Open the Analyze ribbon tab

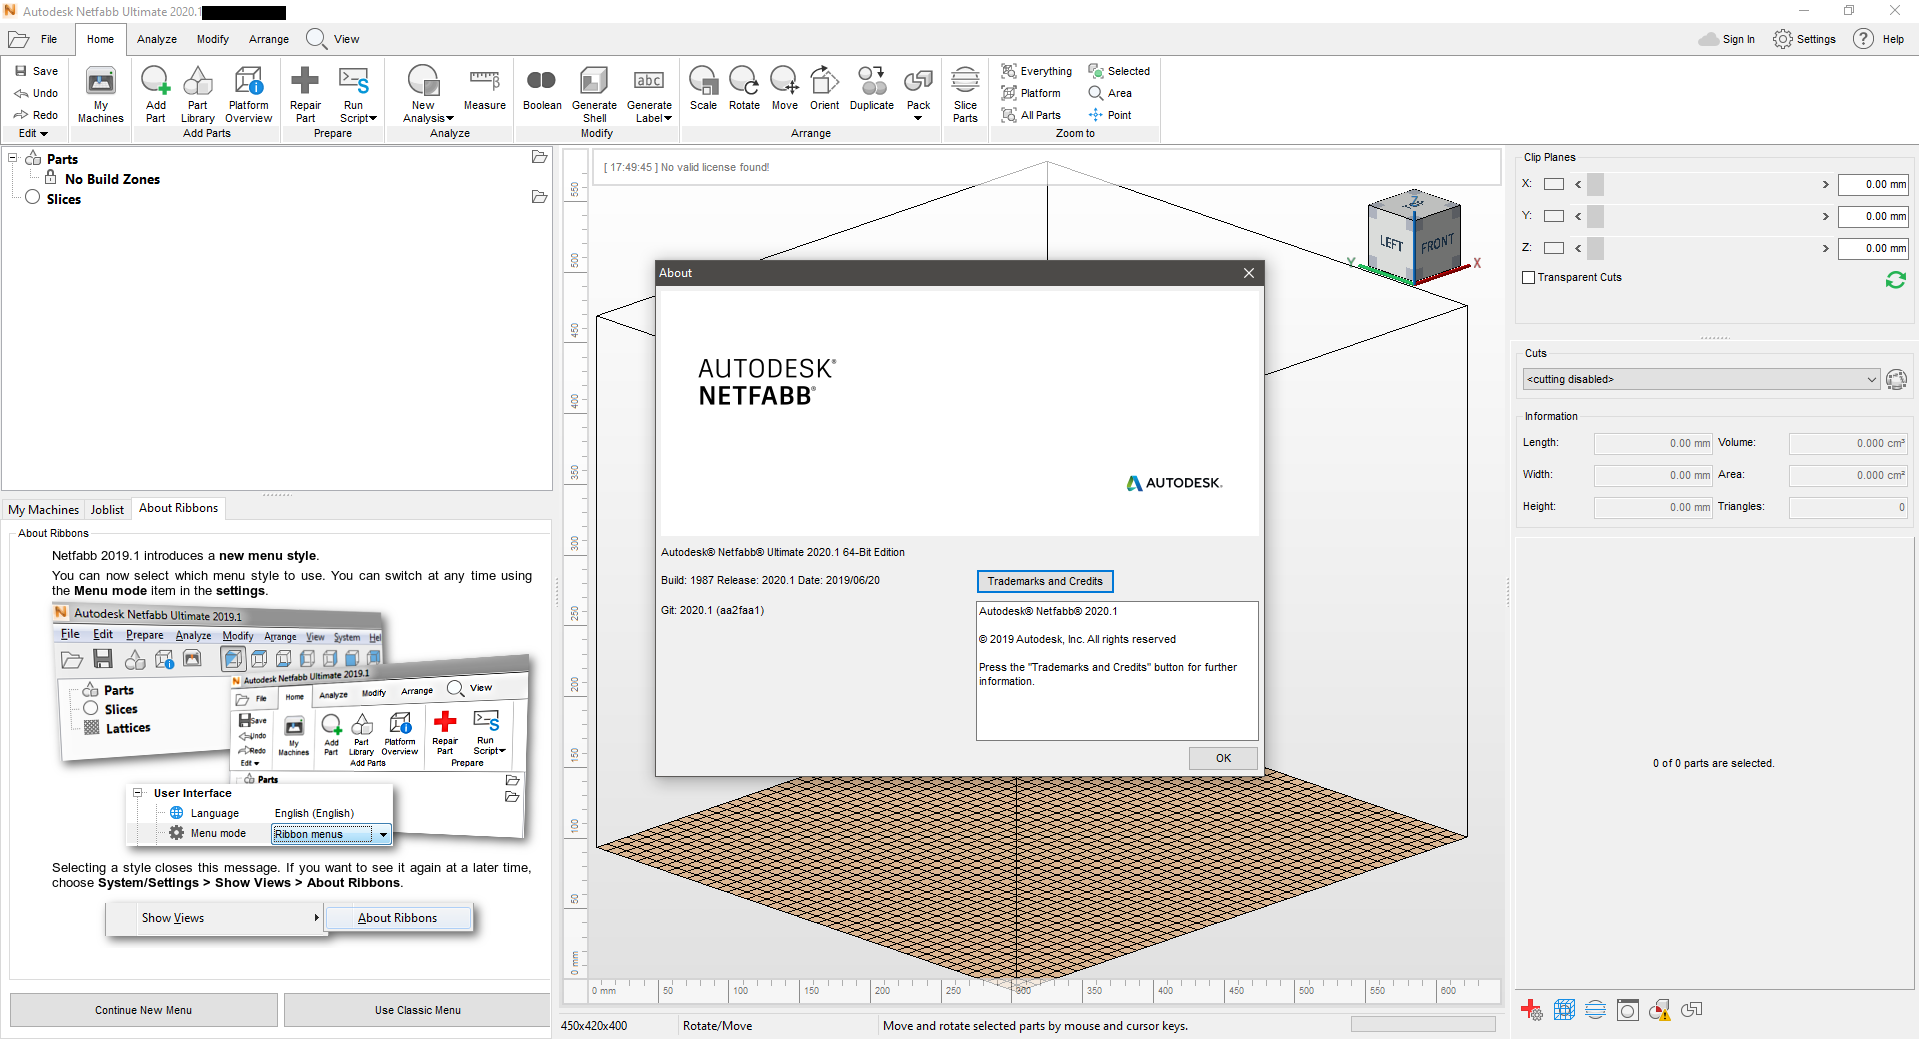pyautogui.click(x=157, y=39)
